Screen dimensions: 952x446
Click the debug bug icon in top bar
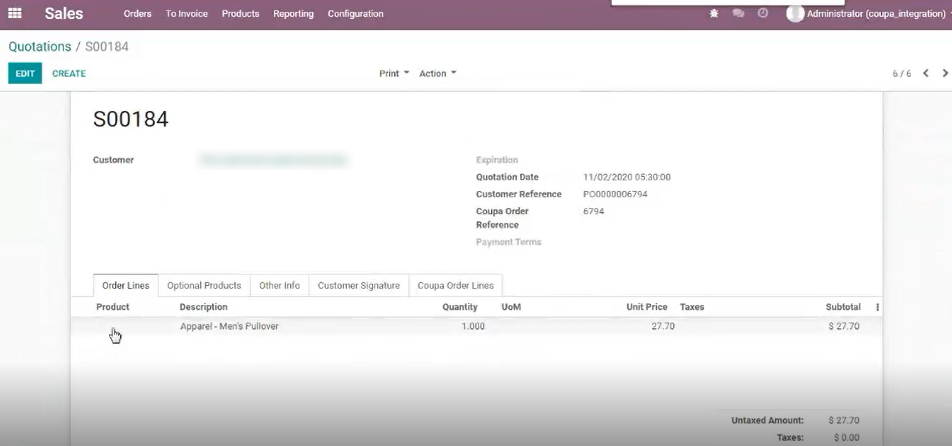coord(714,13)
